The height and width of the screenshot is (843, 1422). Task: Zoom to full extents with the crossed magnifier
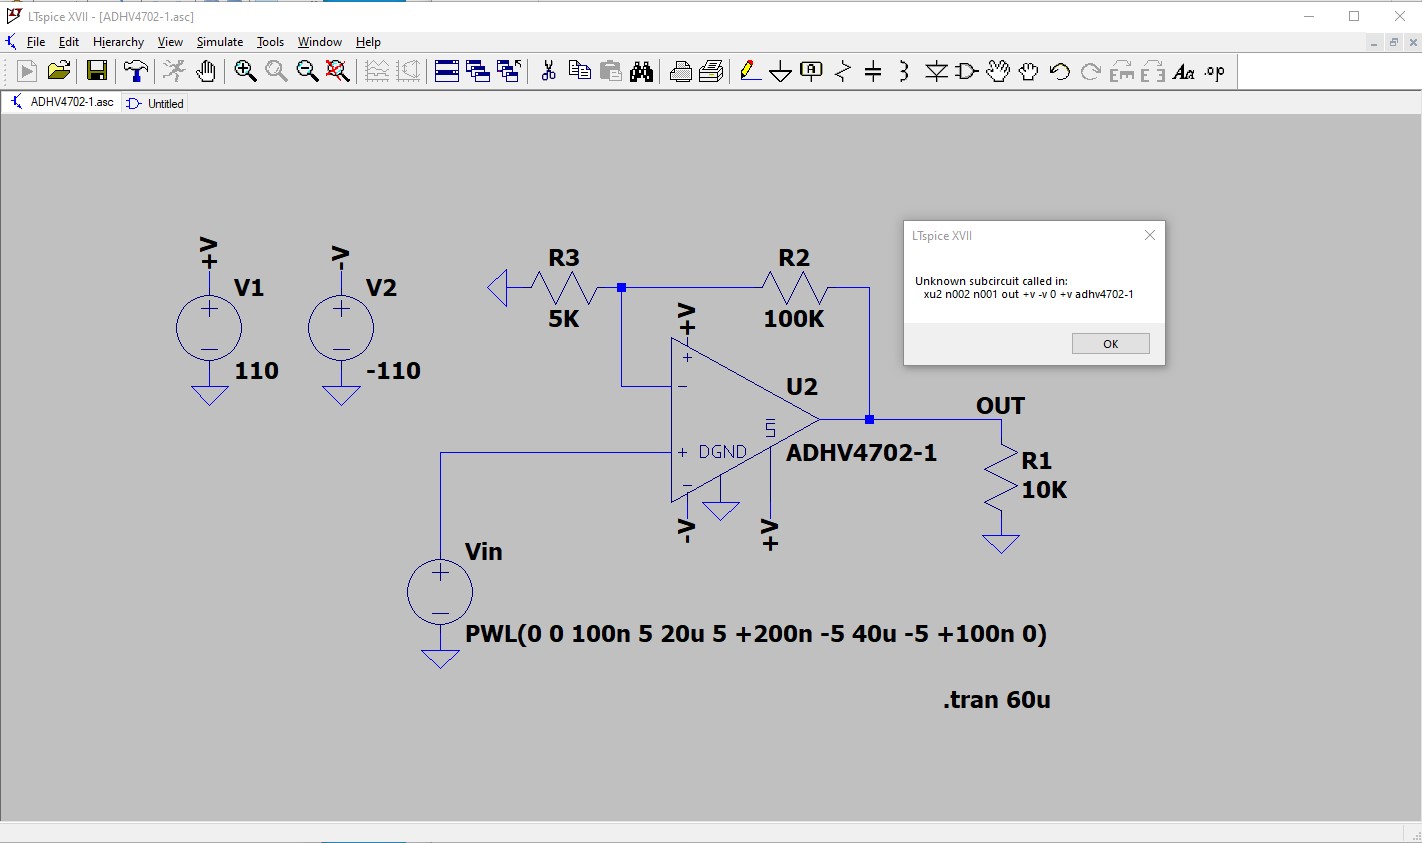(x=338, y=71)
